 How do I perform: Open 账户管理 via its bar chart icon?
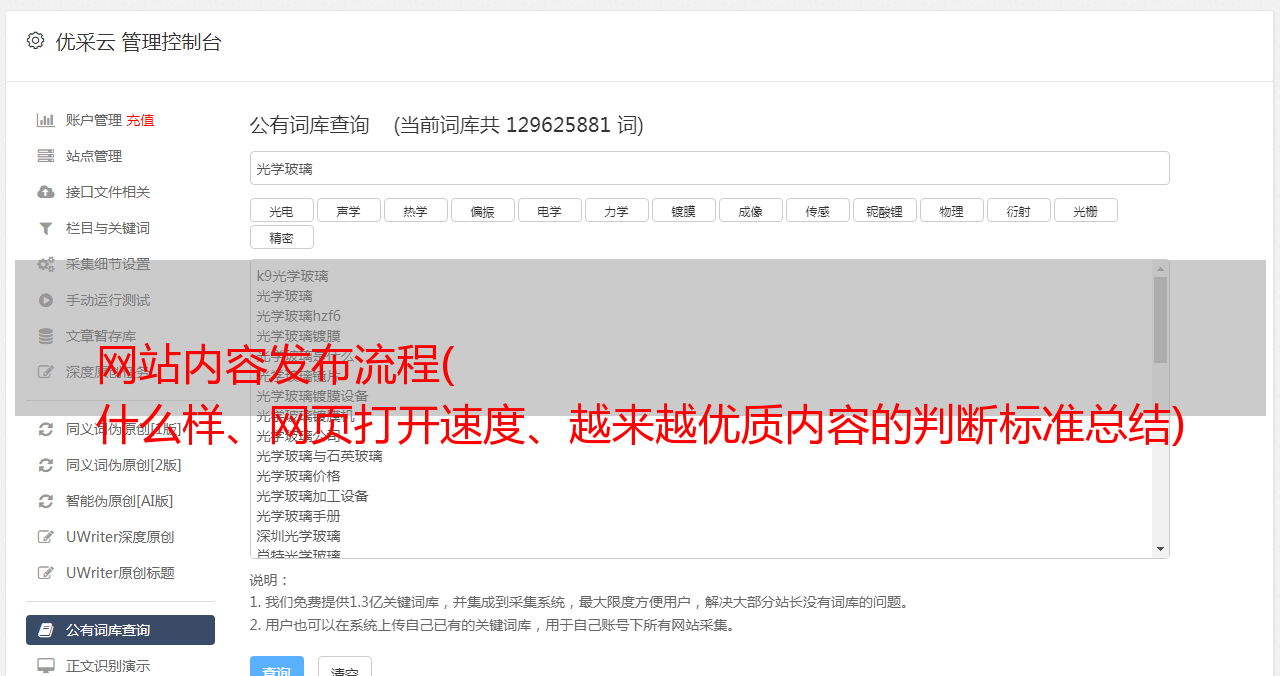[45, 120]
